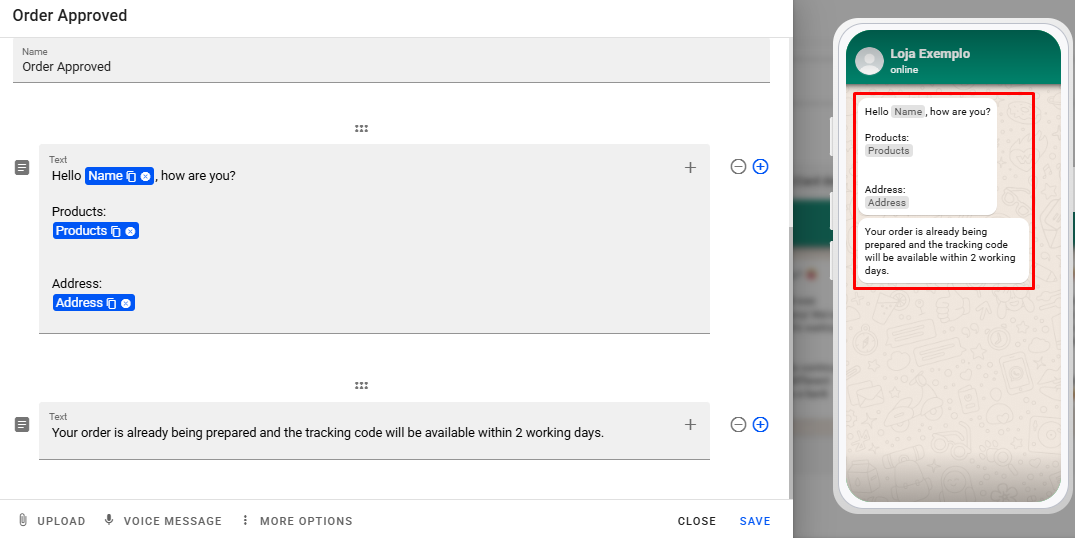Grab drag handle above first text block

[361, 129]
